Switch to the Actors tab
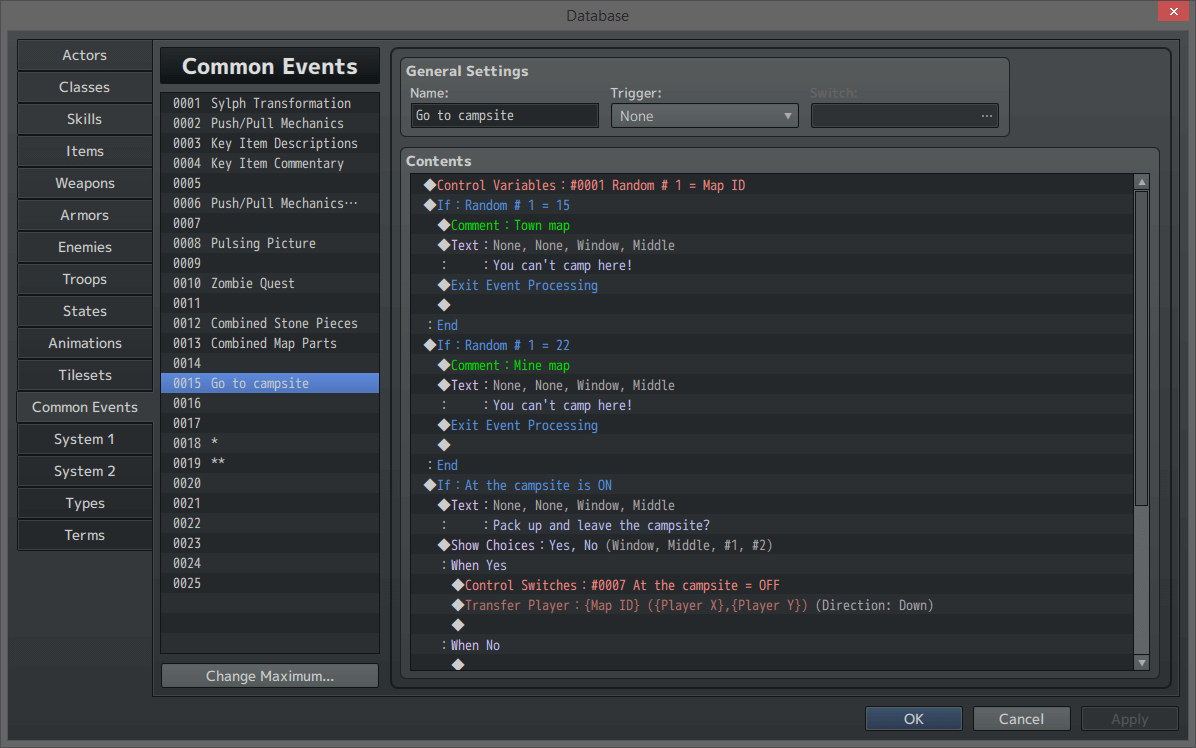The width and height of the screenshot is (1196, 748). pos(85,55)
